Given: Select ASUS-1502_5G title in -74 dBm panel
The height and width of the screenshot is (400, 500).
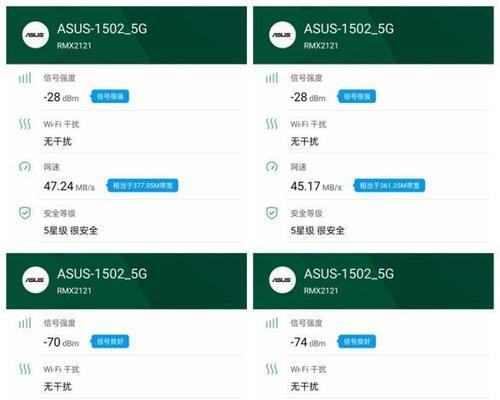Looking at the screenshot, I should coord(349,274).
